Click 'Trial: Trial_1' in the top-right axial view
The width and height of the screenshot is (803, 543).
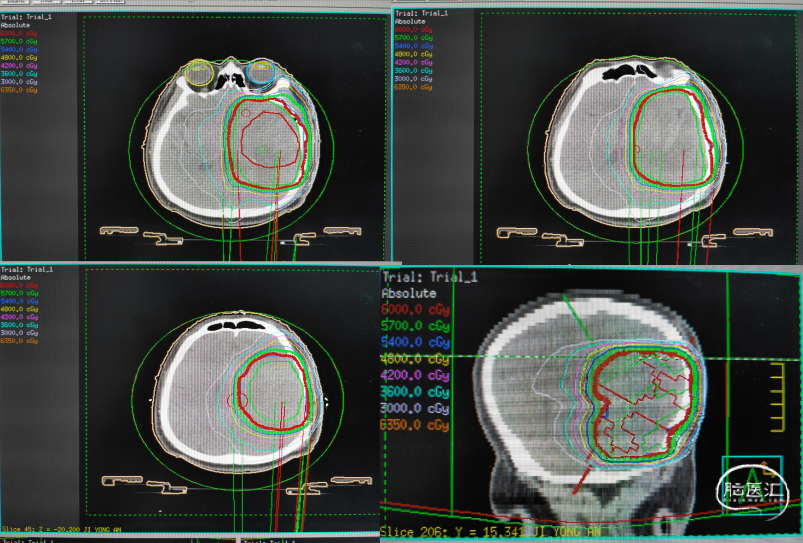point(421,13)
